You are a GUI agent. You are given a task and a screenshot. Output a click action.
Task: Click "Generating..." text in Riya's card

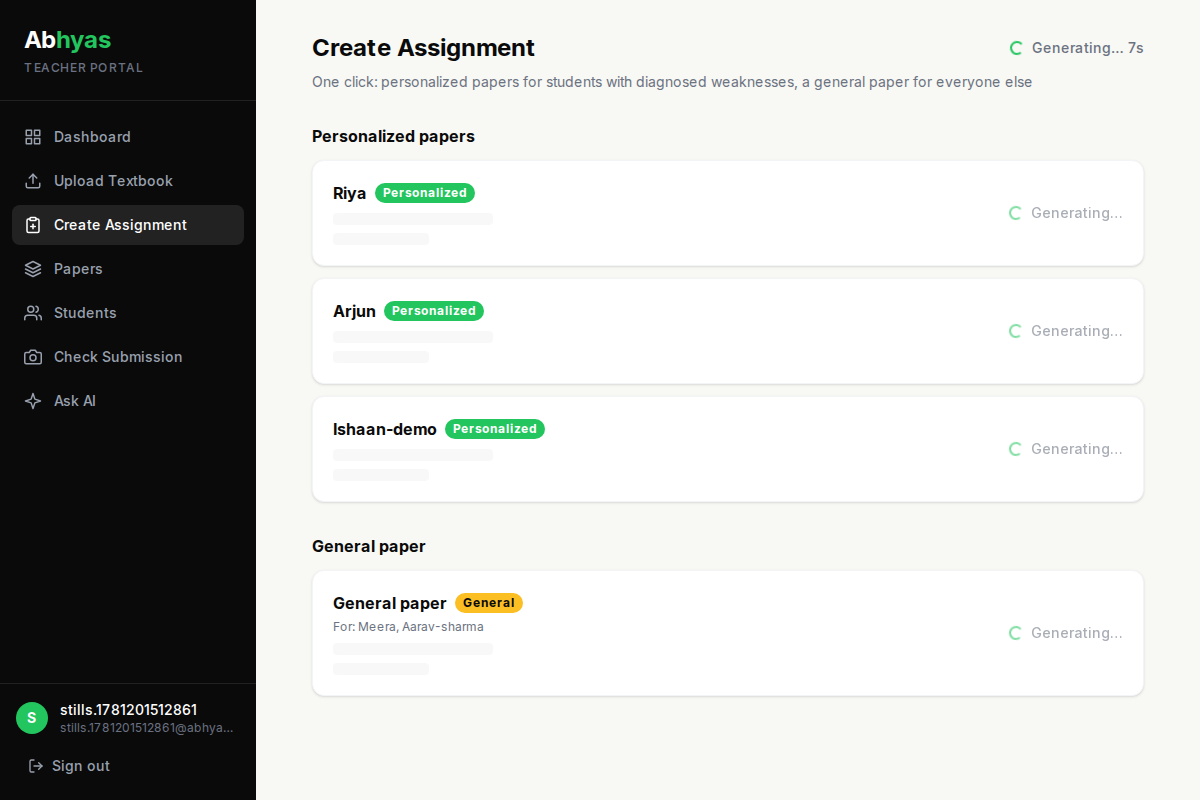point(1077,213)
